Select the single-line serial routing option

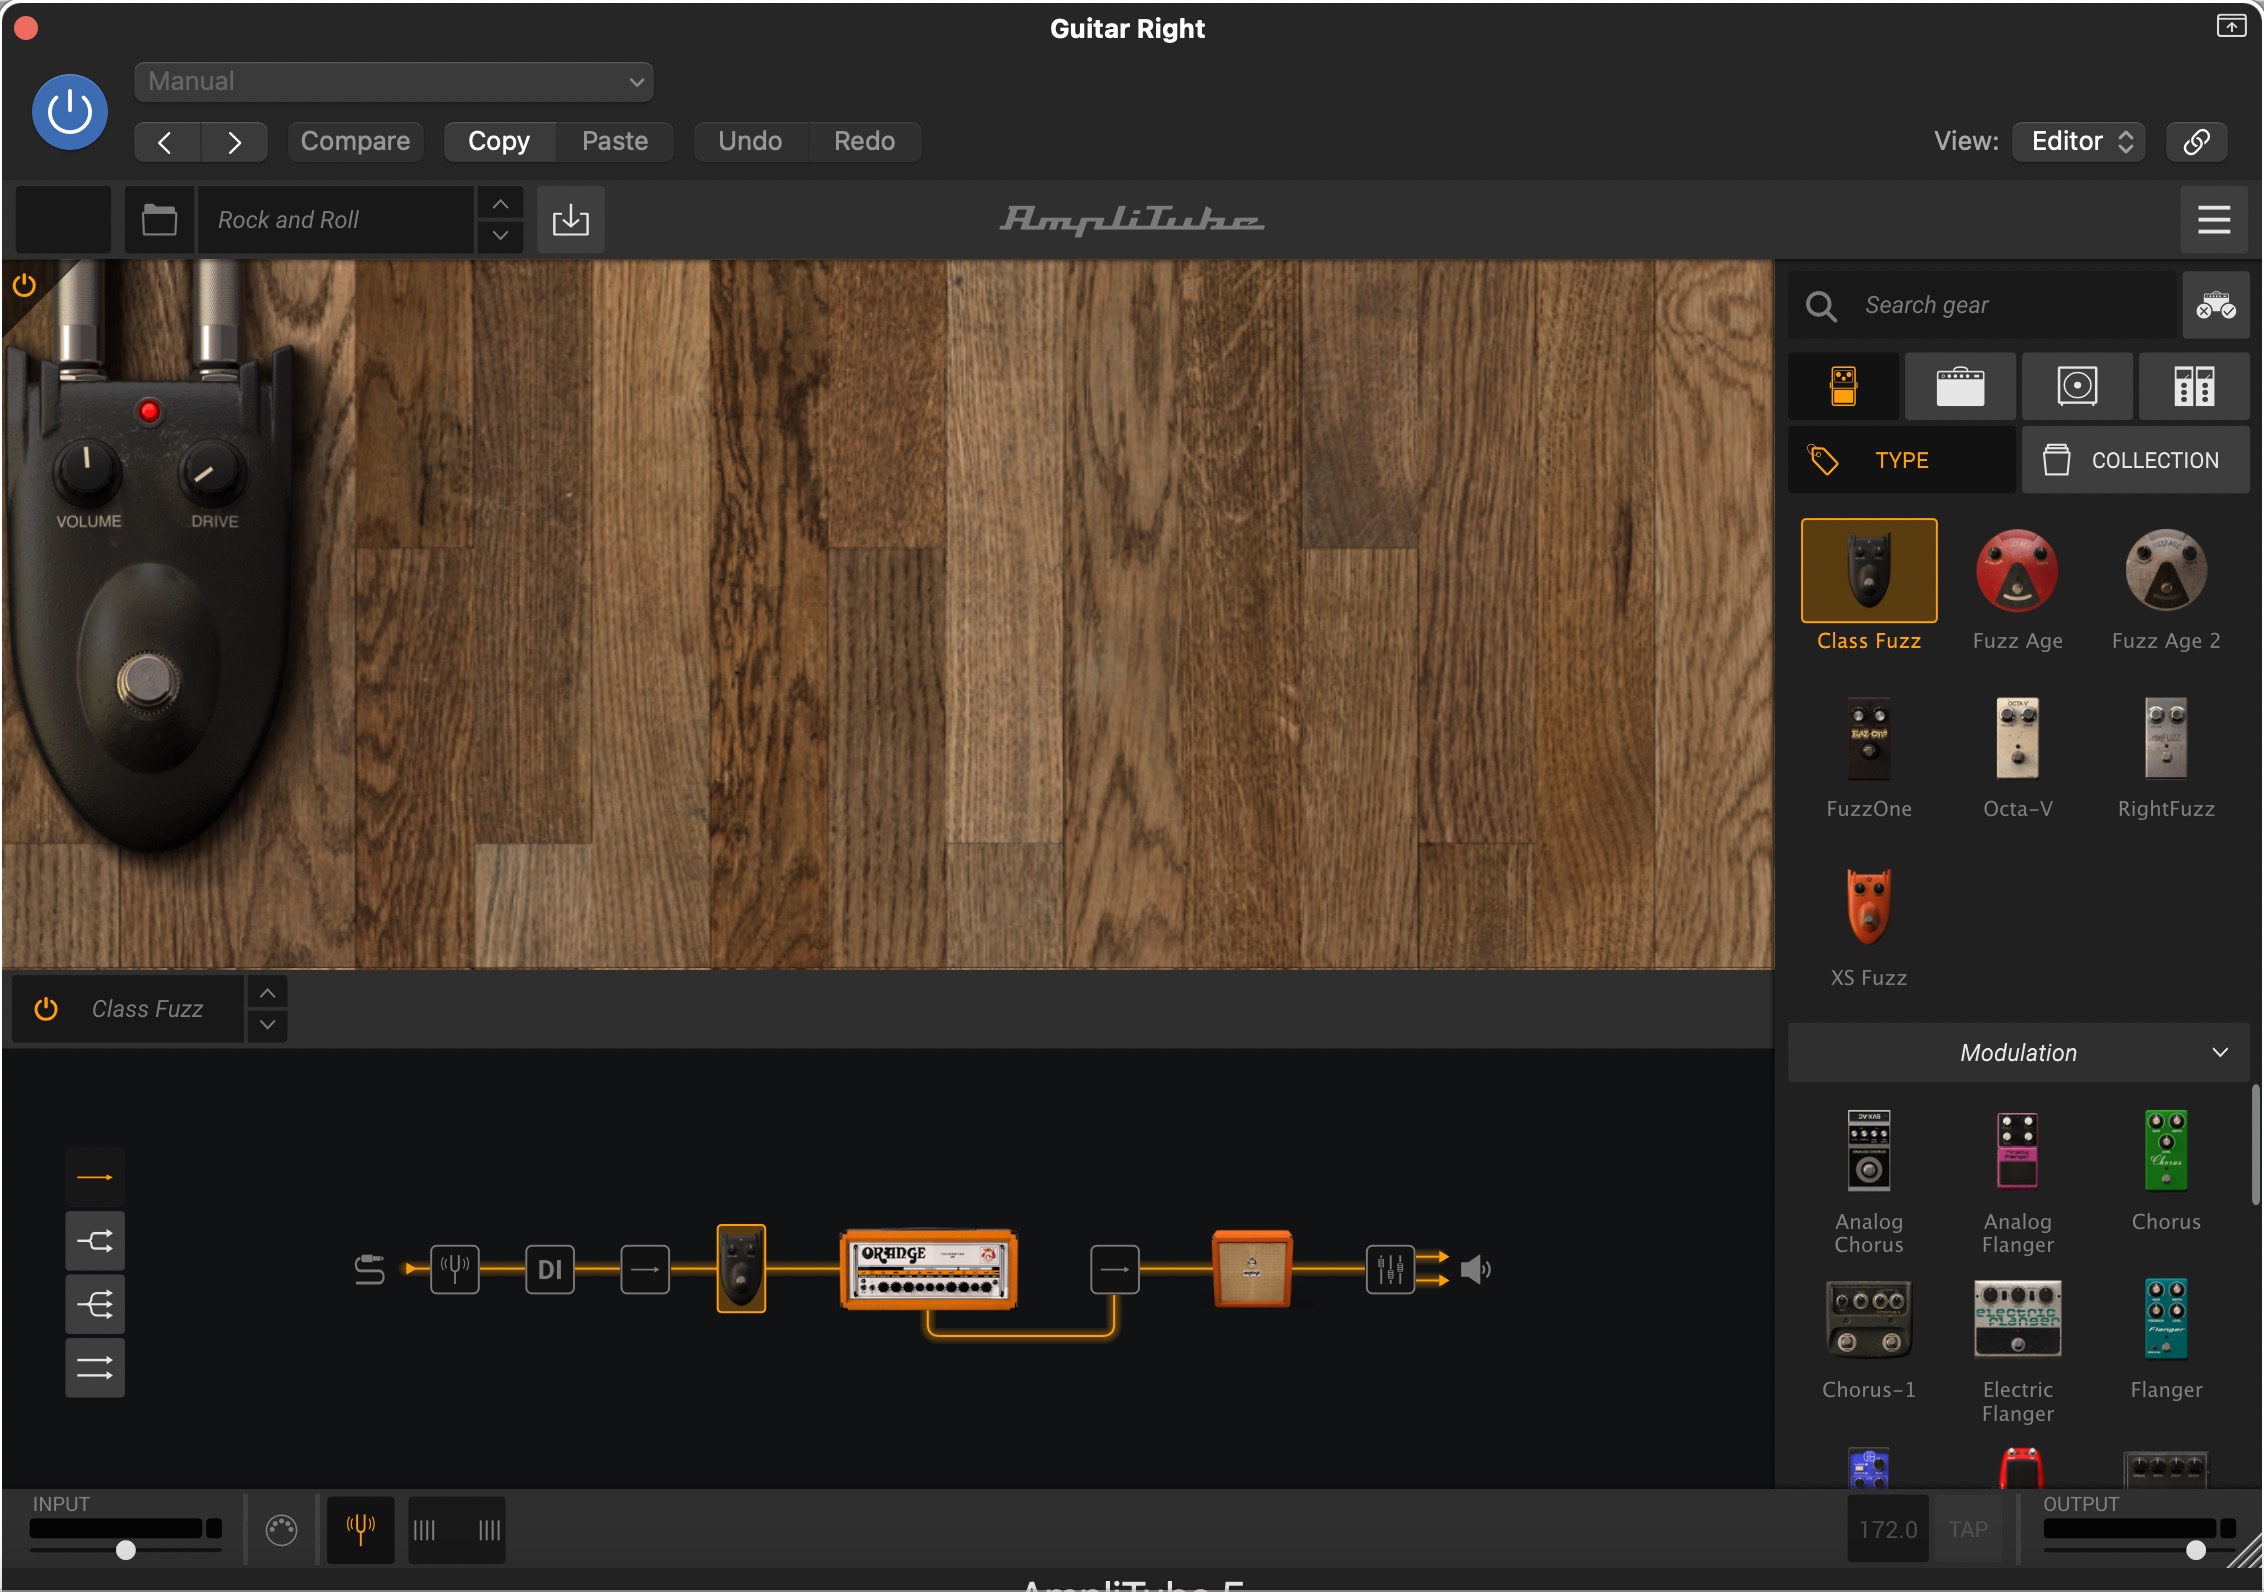click(x=95, y=1177)
